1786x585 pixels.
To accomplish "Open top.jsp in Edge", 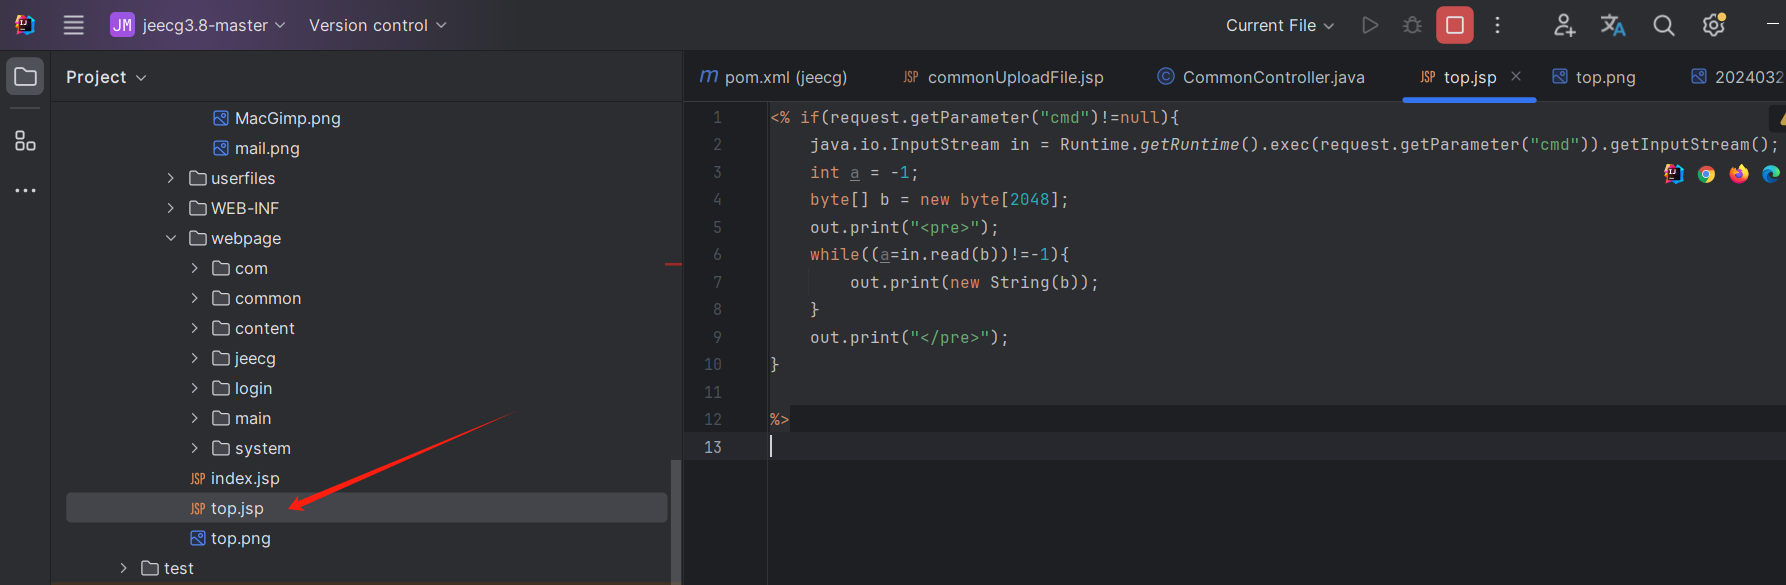I will (1771, 174).
